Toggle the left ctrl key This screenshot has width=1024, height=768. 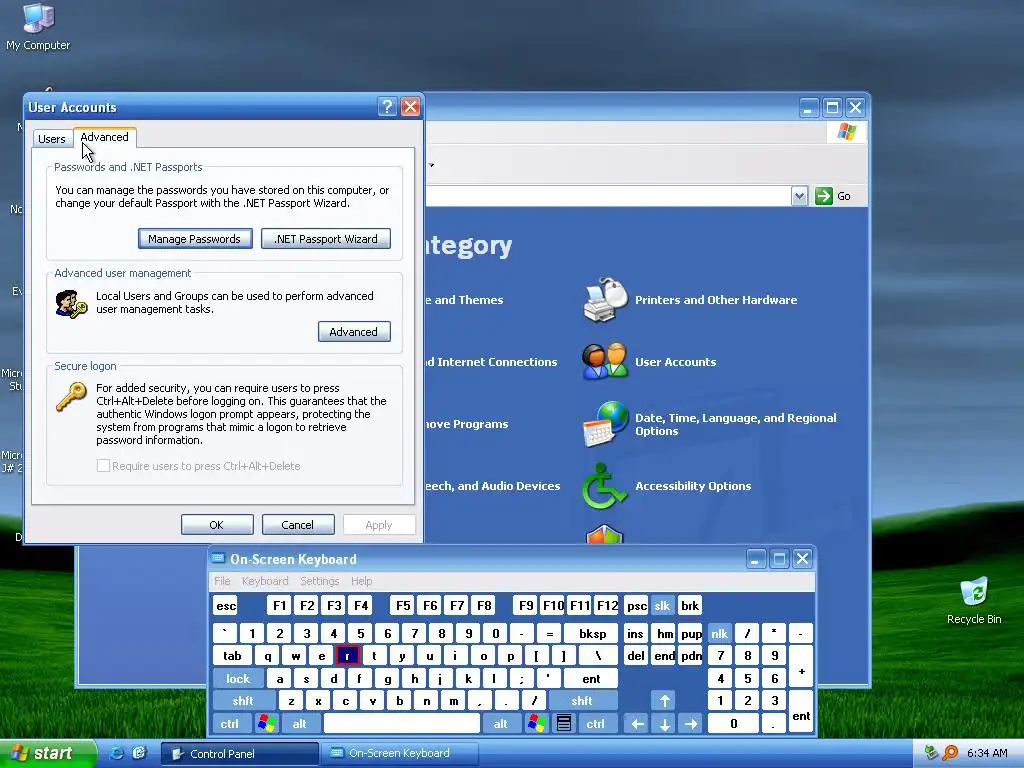[229, 724]
